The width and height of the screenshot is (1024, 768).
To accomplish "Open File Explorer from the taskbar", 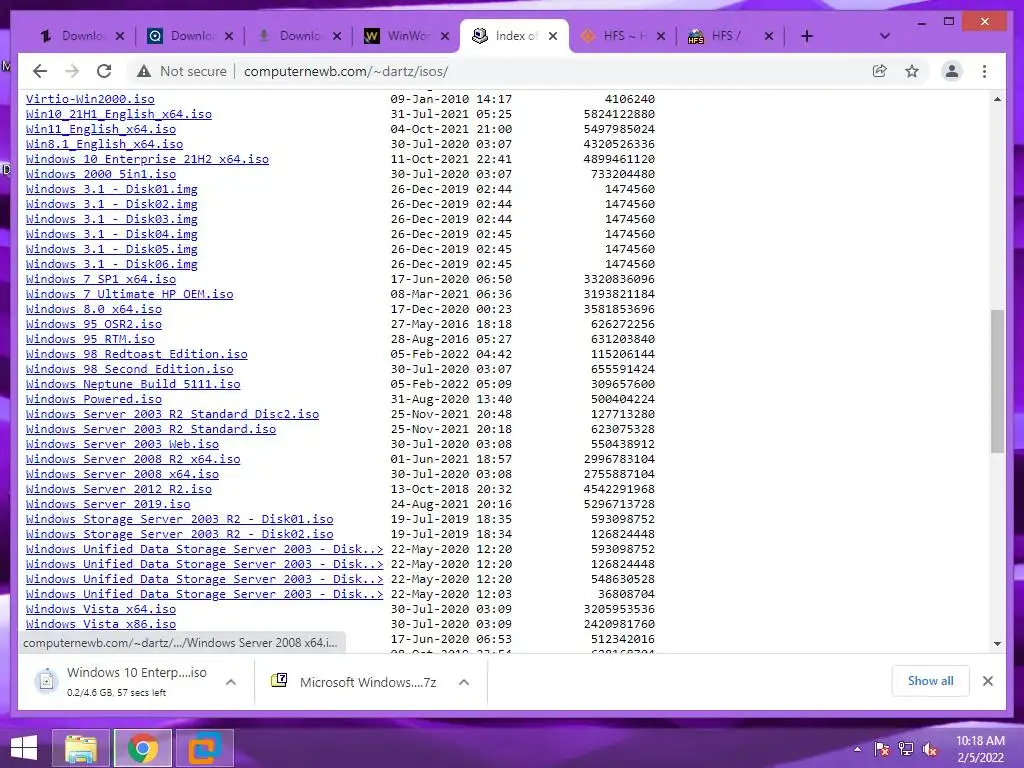I will [x=81, y=748].
